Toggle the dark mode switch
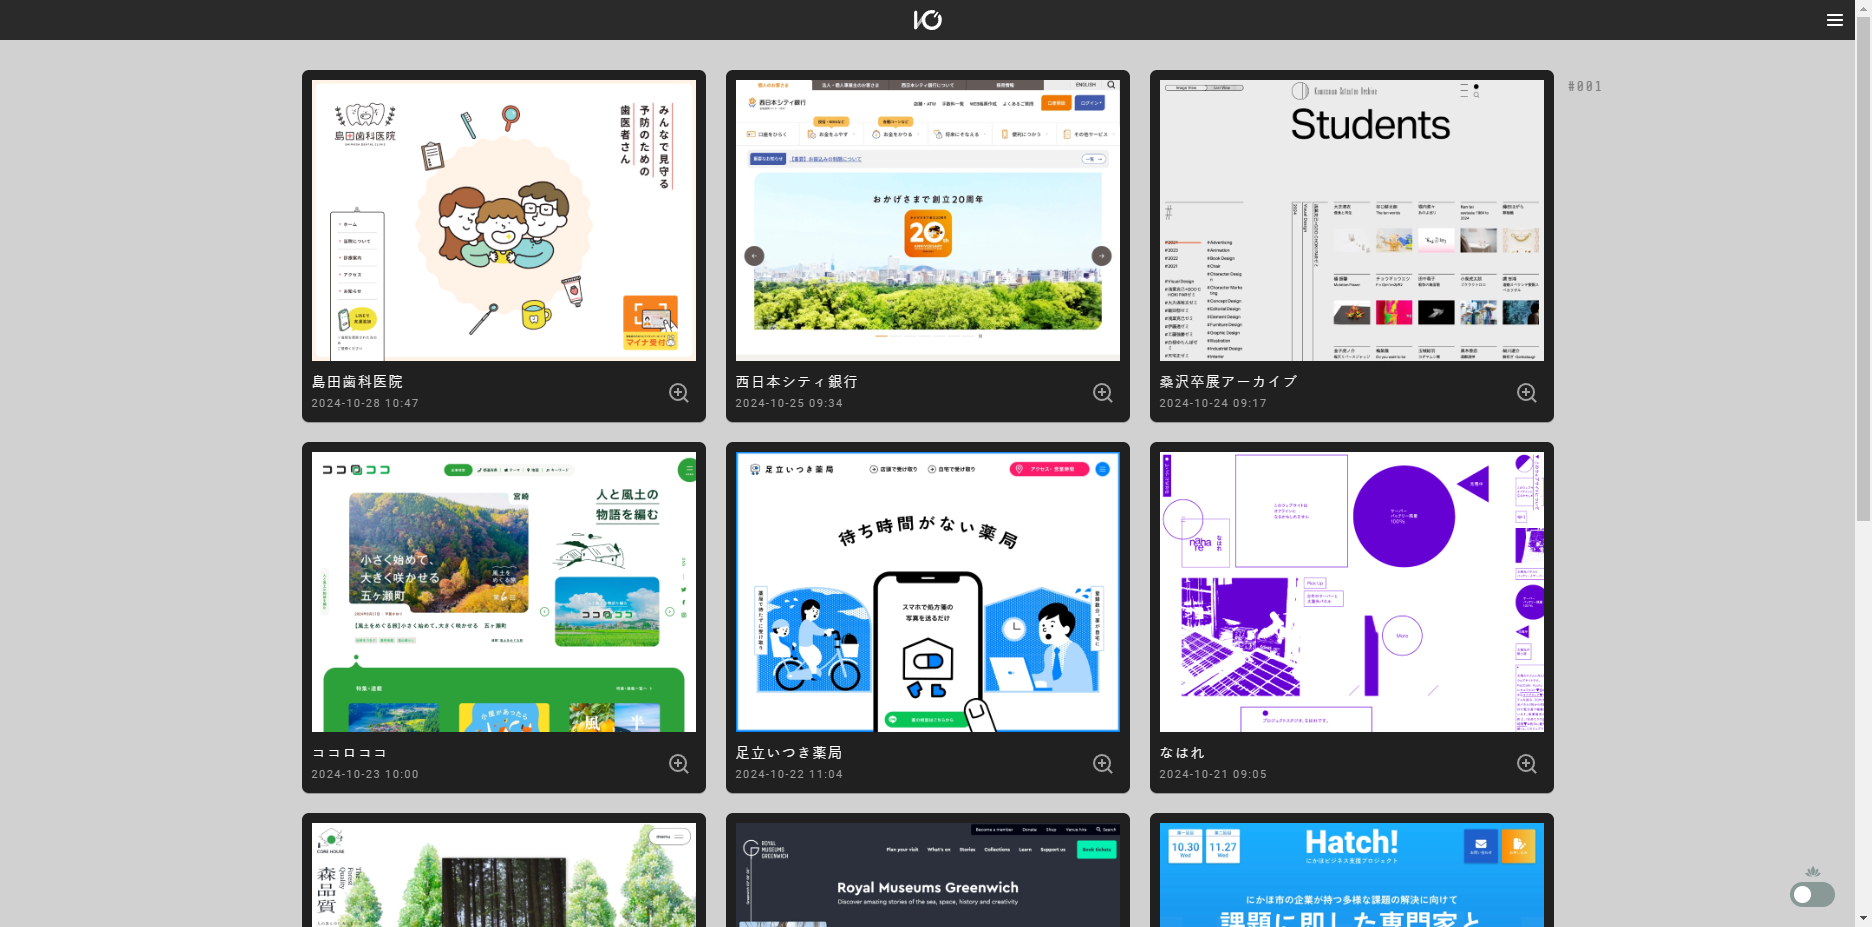The image size is (1872, 927). (1812, 894)
